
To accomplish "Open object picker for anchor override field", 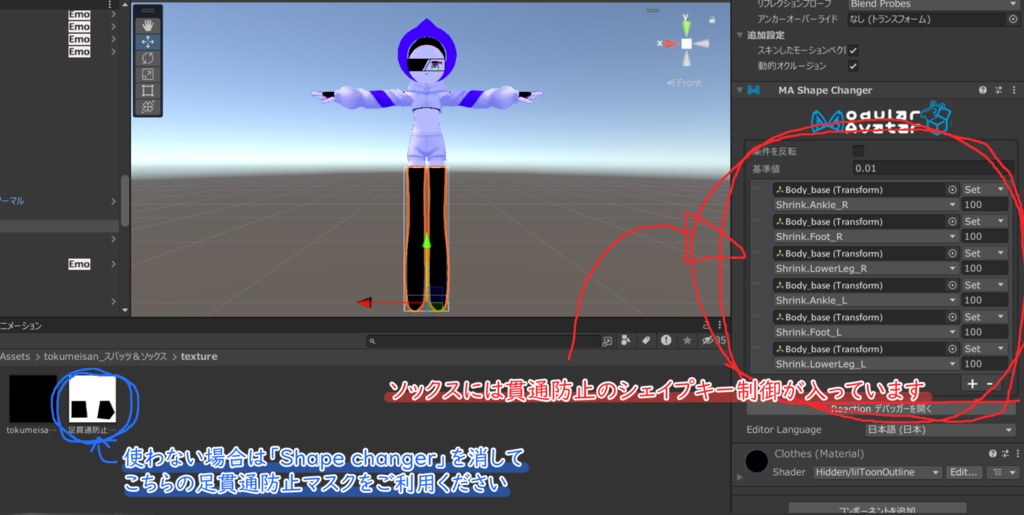I will [x=1012, y=20].
